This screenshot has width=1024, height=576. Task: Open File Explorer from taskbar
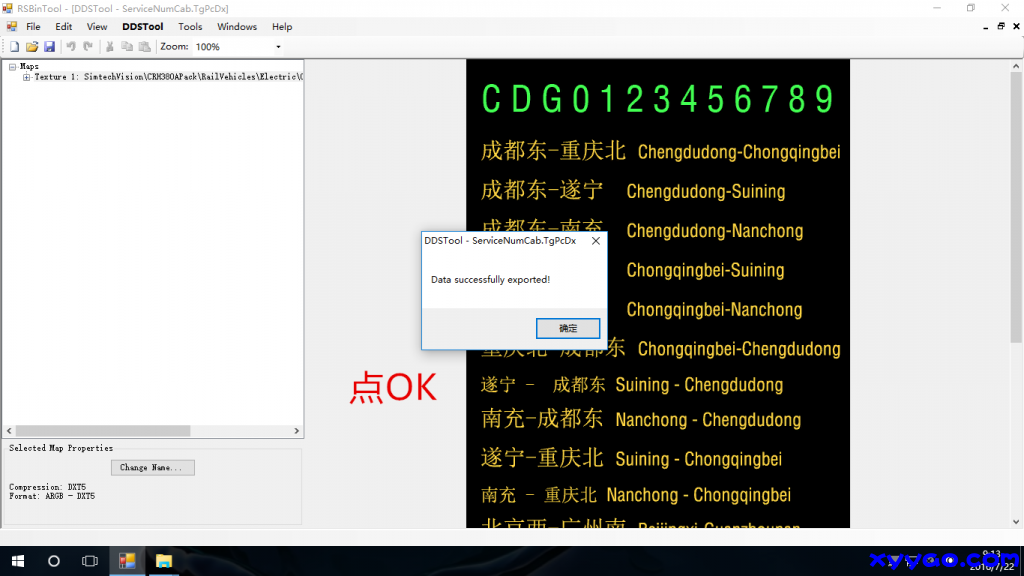point(164,561)
